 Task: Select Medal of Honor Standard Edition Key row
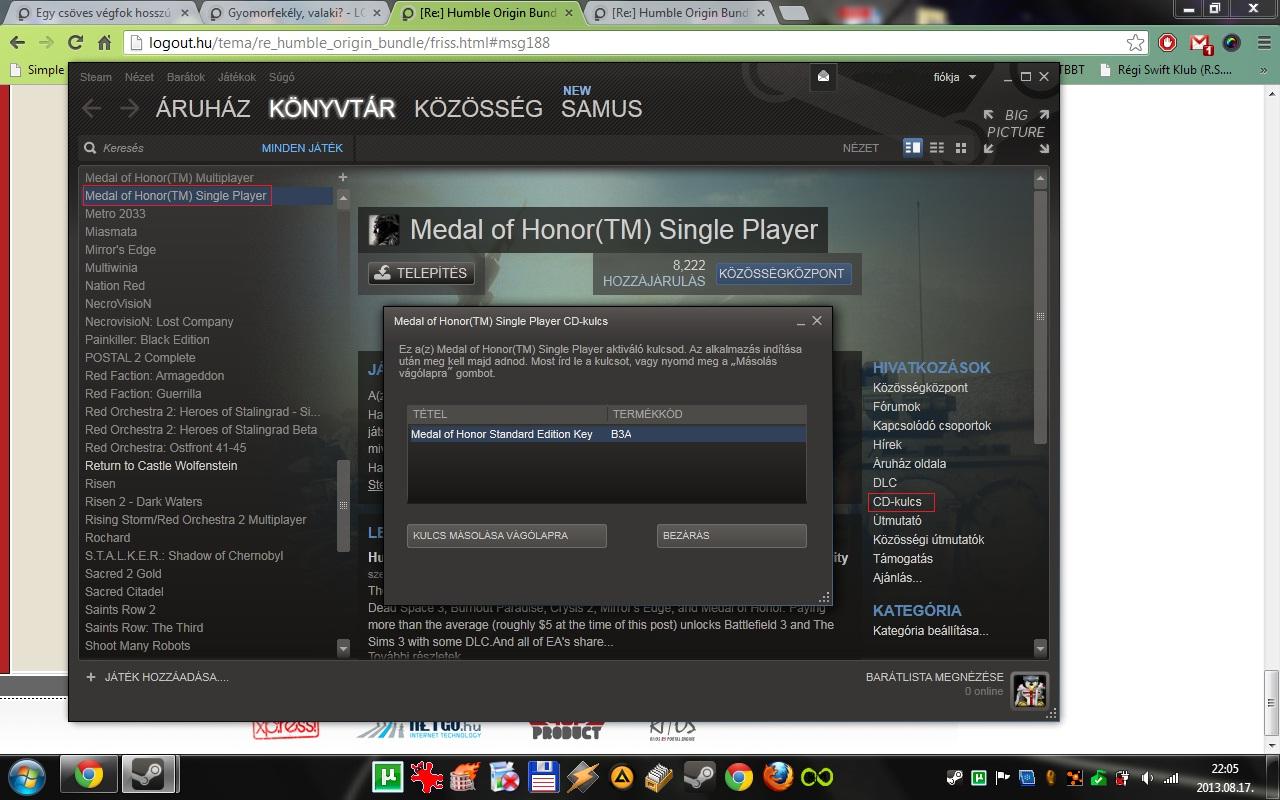(606, 434)
